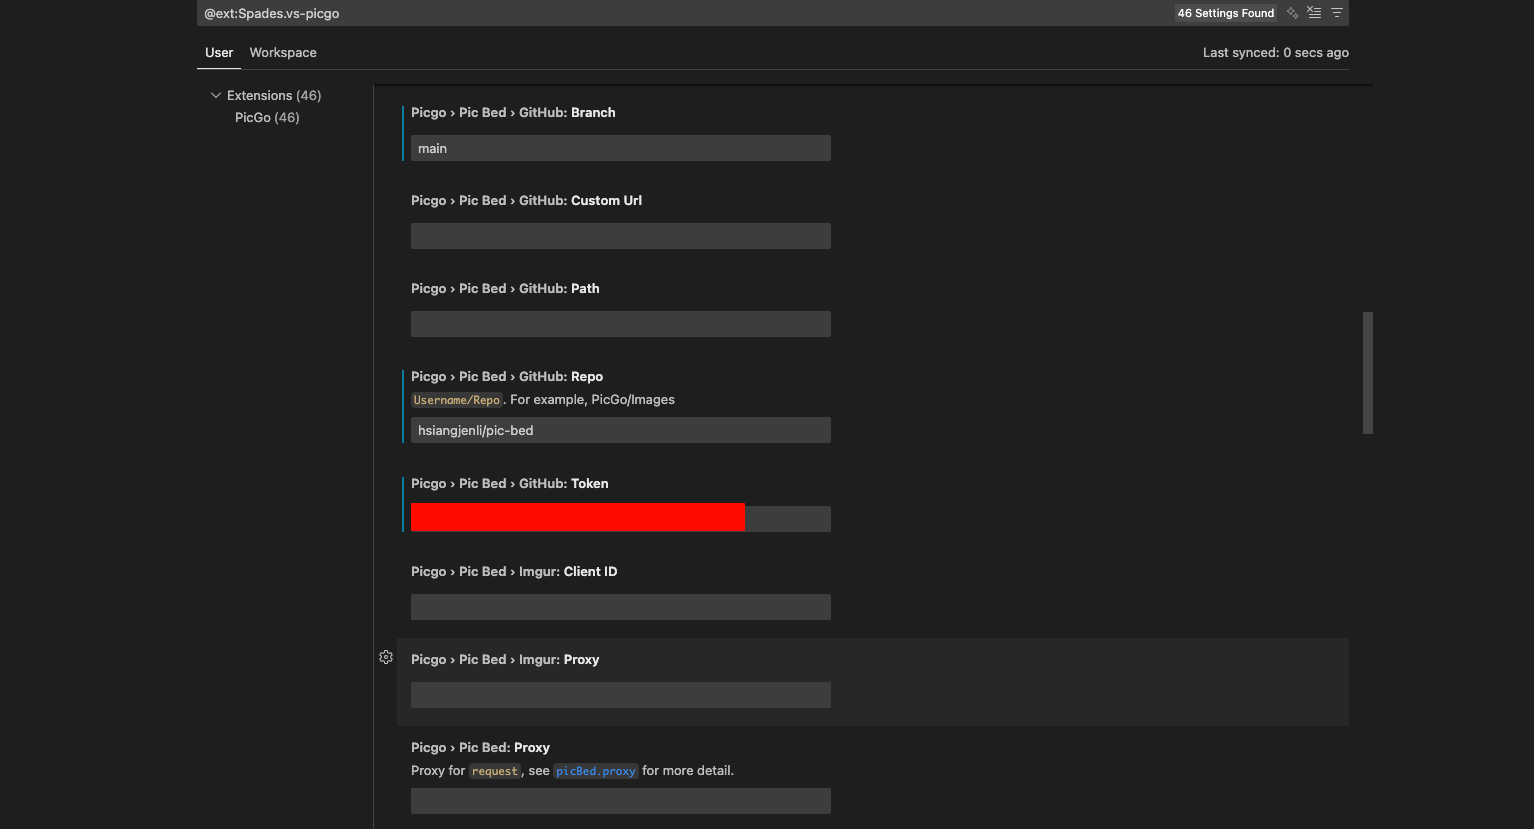Clear the settings search input
Image resolution: width=1534 pixels, height=829 pixels.
[x=1314, y=13]
